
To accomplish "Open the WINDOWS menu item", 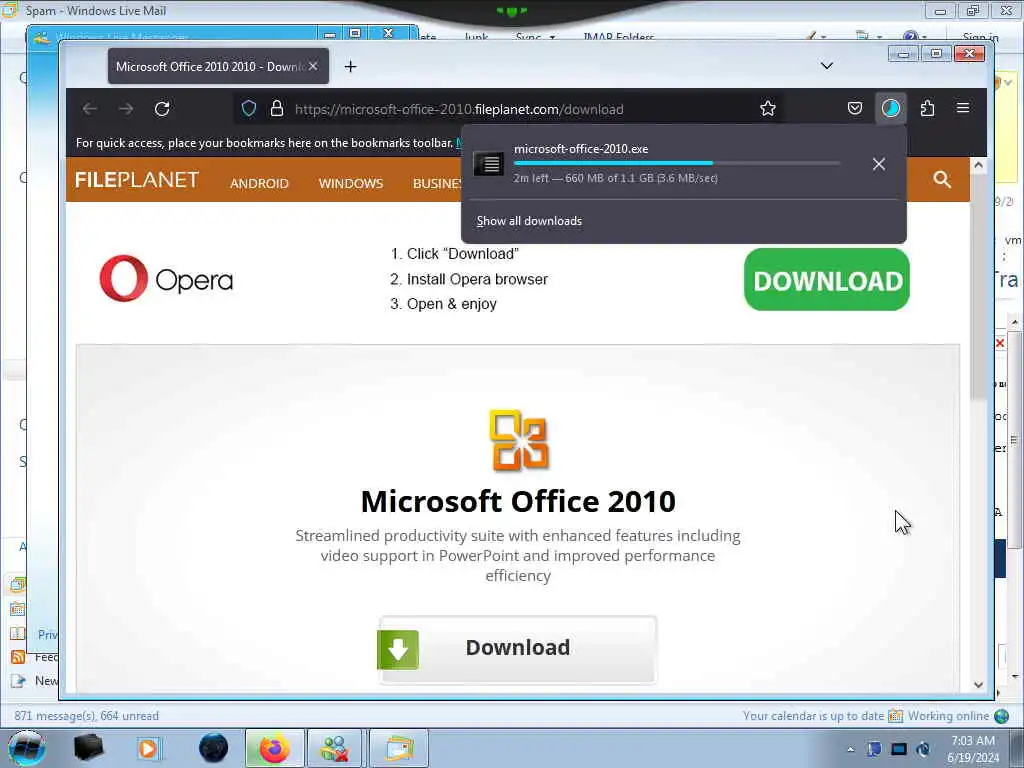I will (351, 184).
